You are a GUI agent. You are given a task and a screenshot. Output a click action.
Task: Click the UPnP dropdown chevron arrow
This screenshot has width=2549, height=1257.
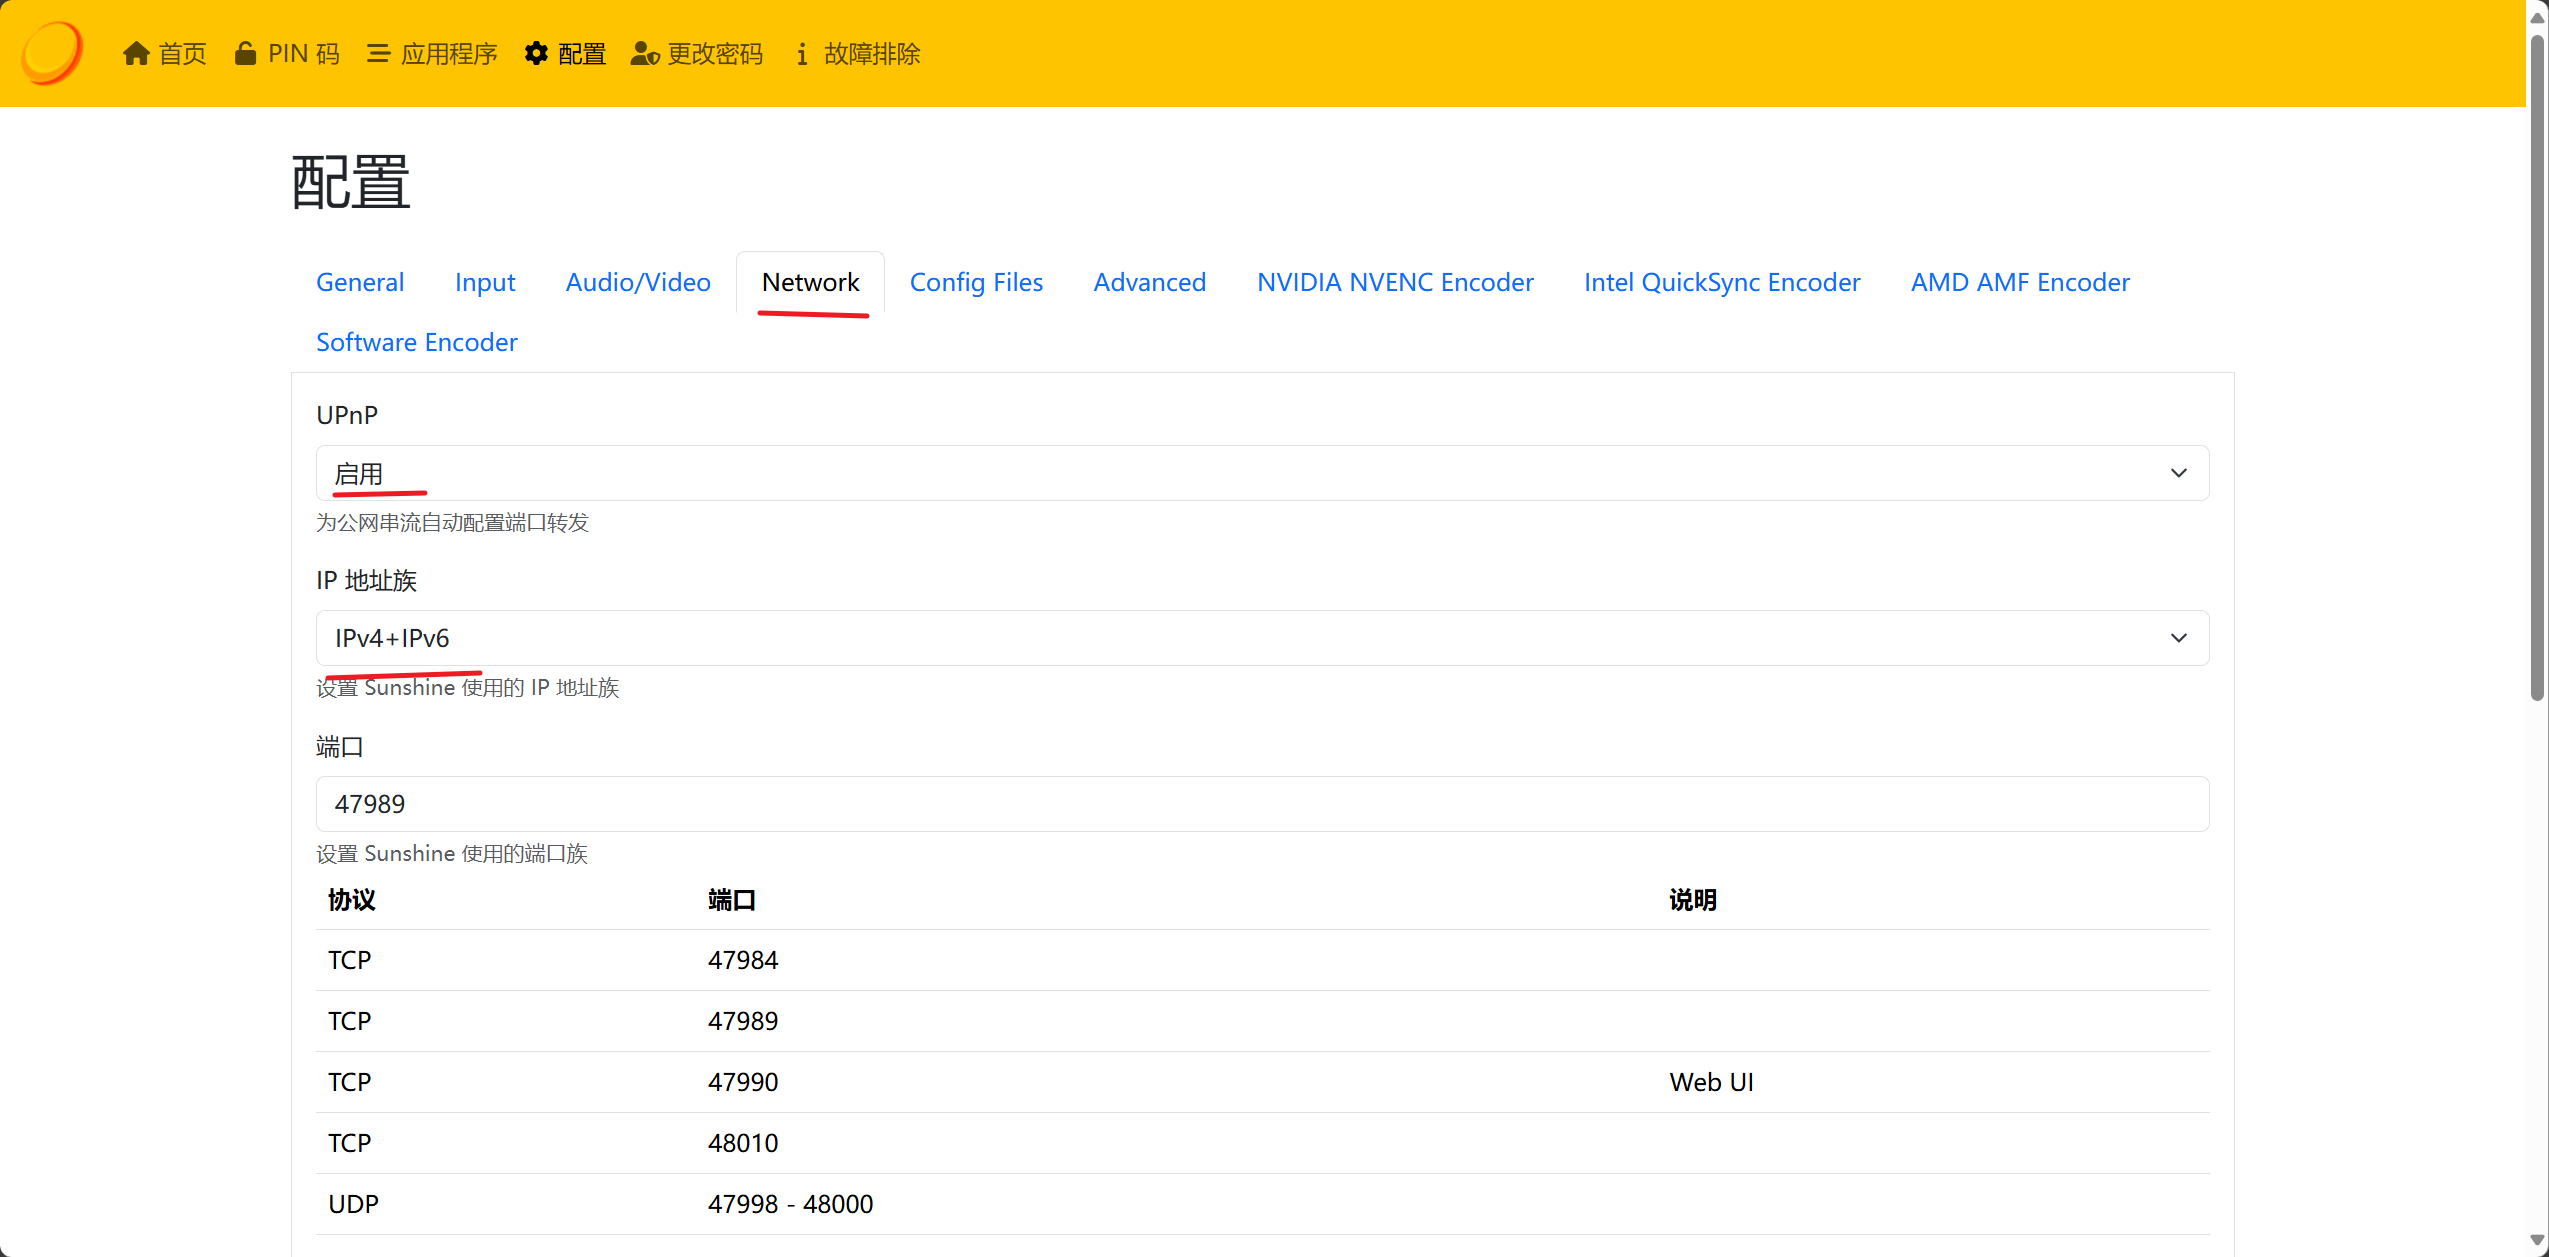click(2178, 473)
